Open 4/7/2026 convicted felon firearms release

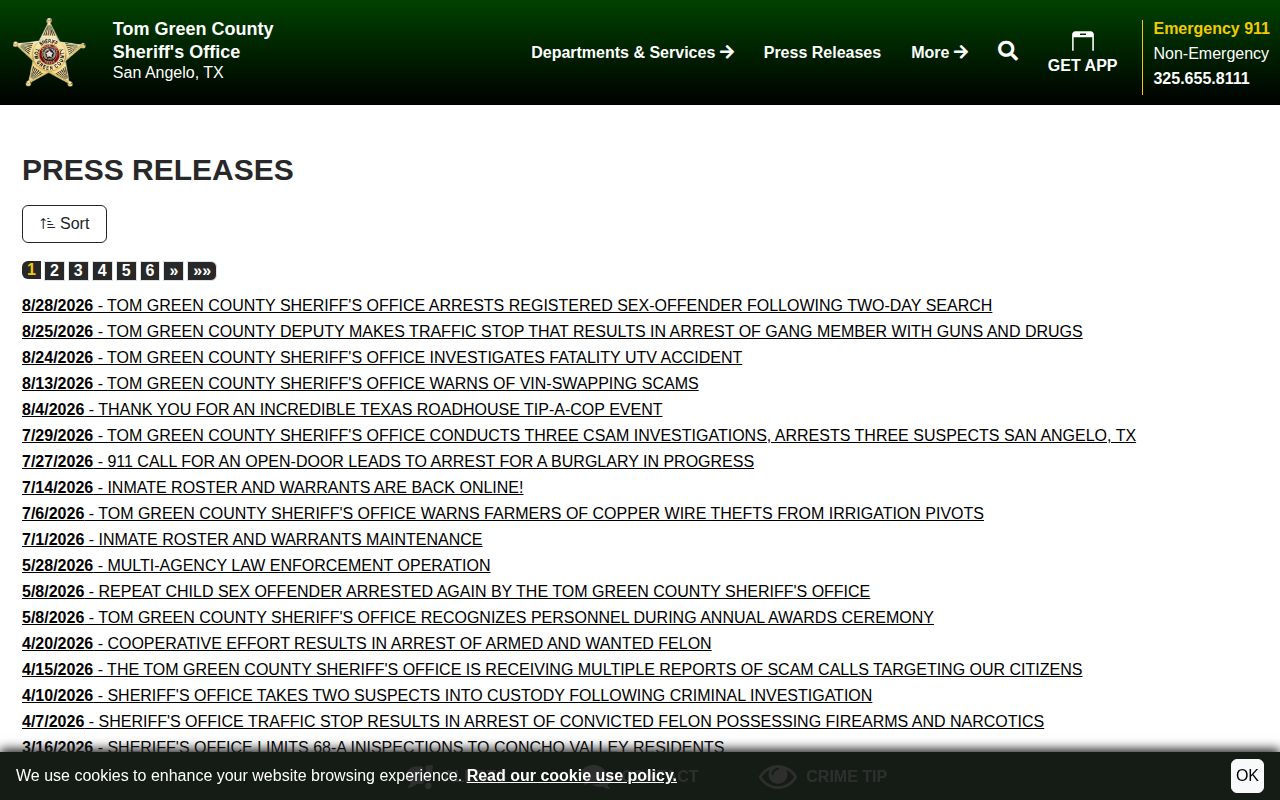[x=533, y=721]
